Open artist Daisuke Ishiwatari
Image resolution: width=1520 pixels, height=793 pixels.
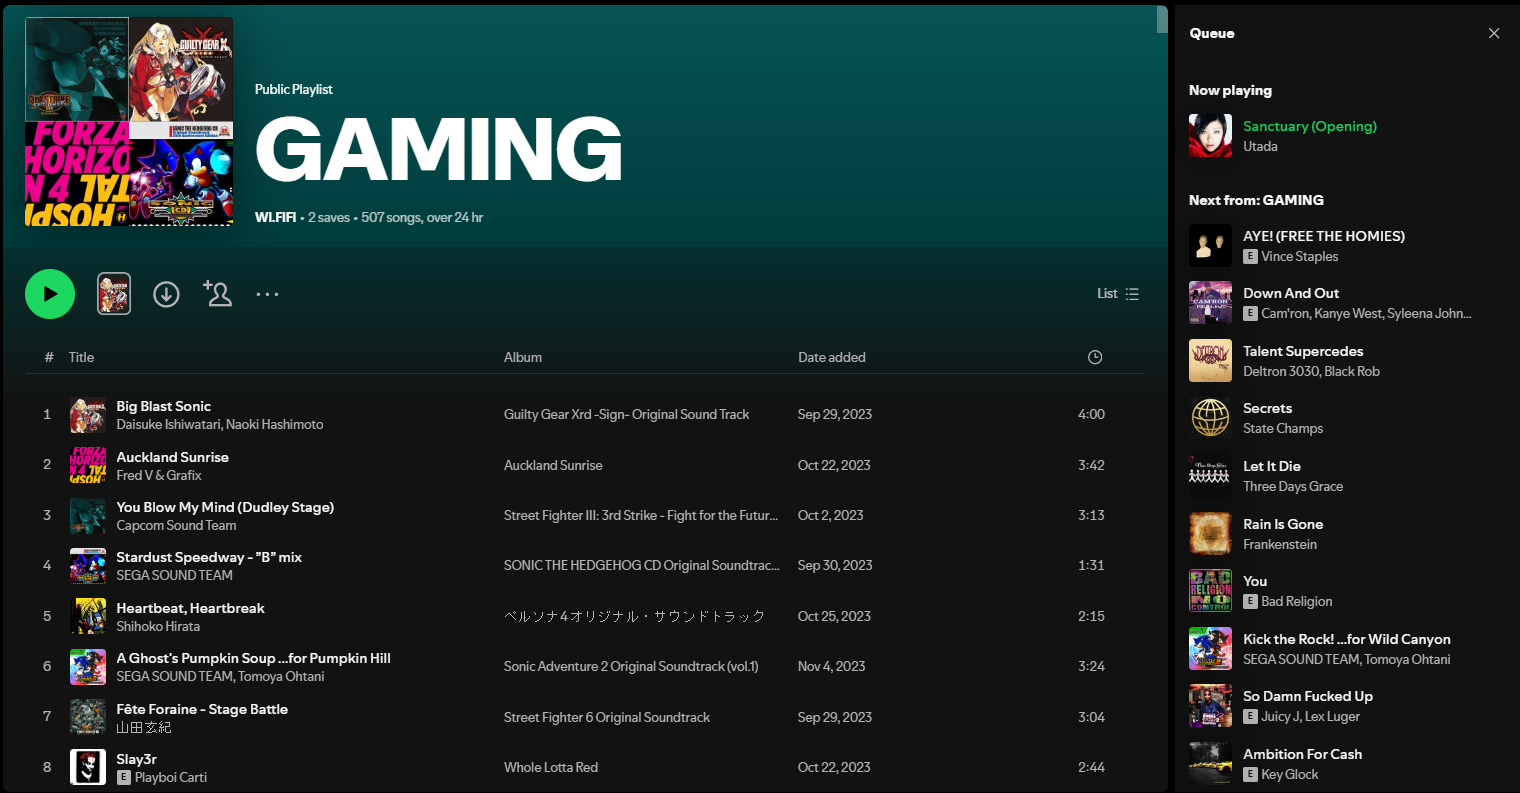pyautogui.click(x=168, y=424)
